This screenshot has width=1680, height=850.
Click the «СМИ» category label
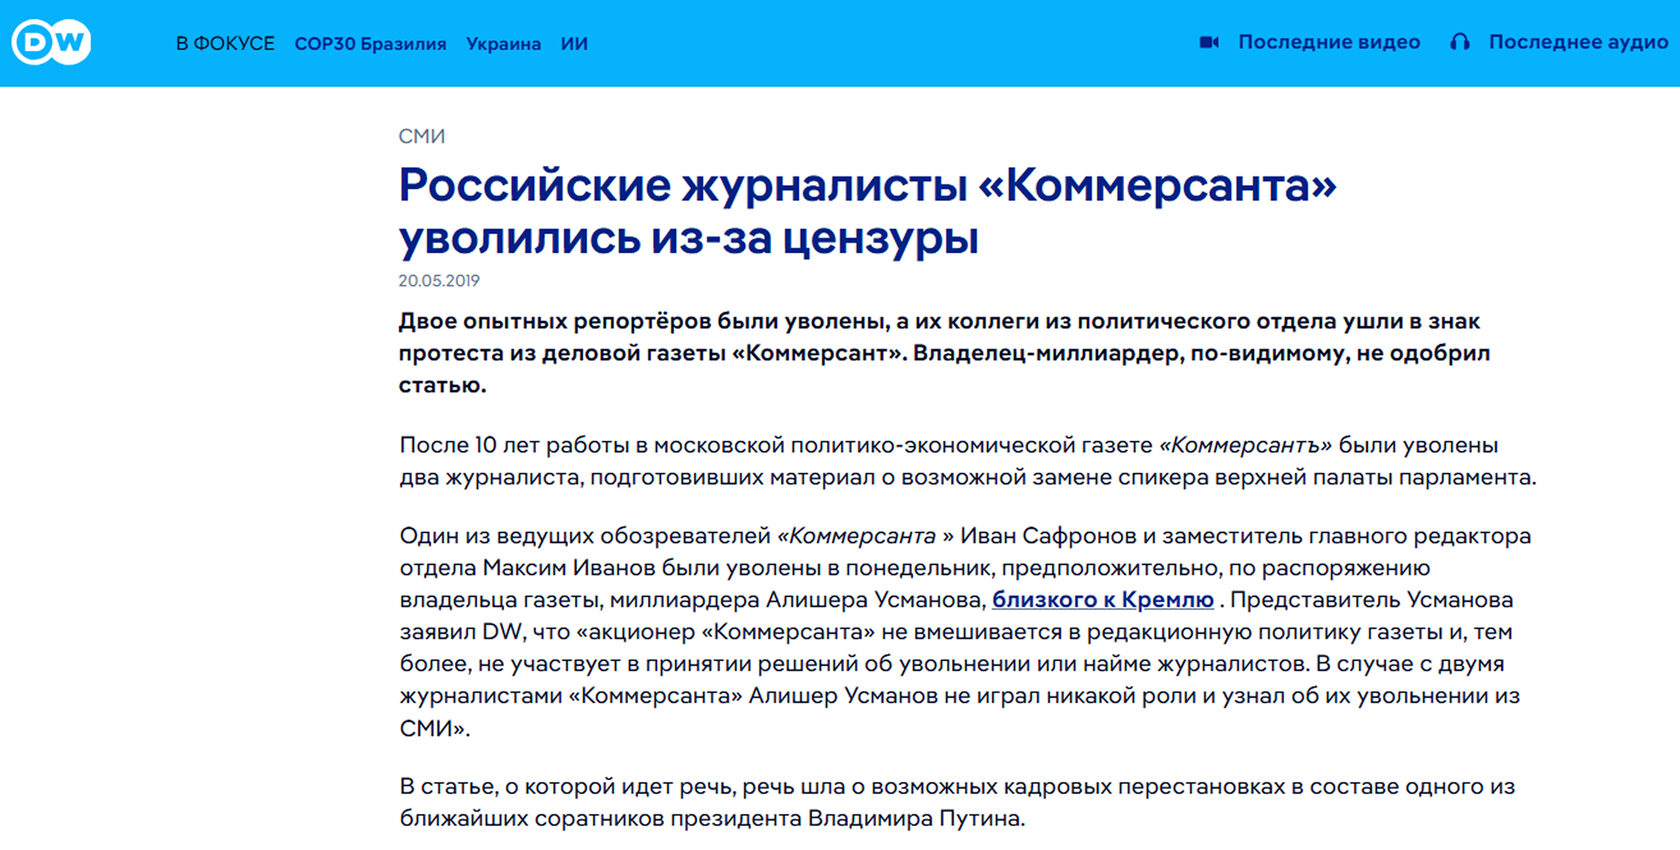click(x=422, y=136)
